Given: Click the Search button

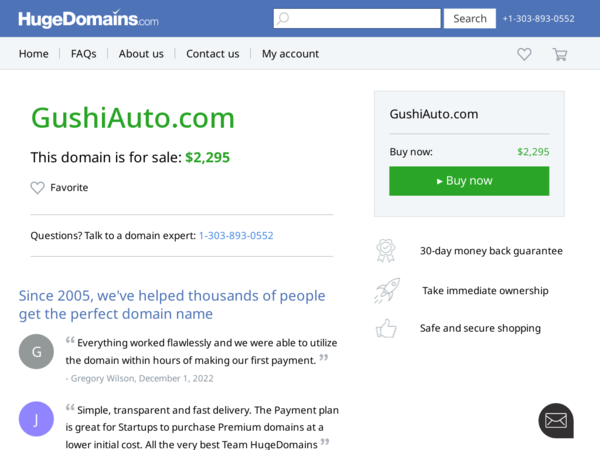Looking at the screenshot, I should 470,18.
